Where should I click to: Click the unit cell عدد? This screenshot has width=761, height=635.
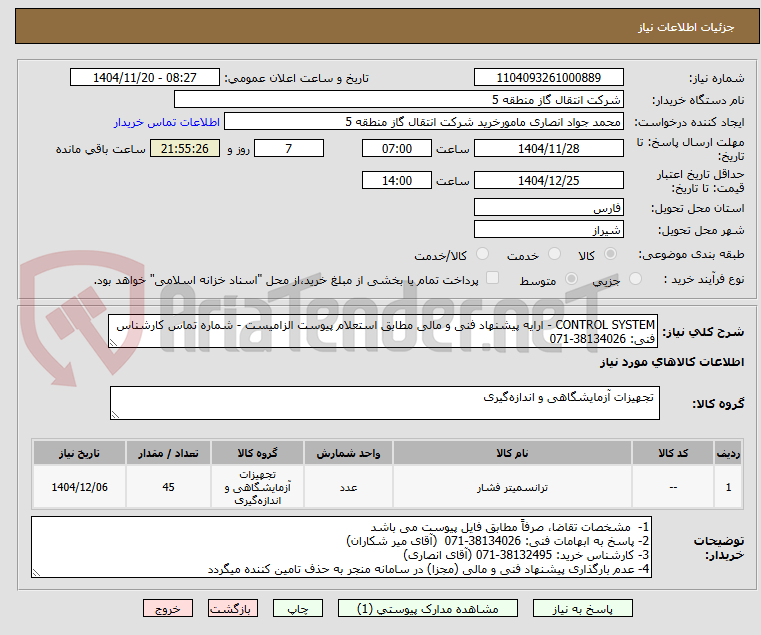[348, 487]
